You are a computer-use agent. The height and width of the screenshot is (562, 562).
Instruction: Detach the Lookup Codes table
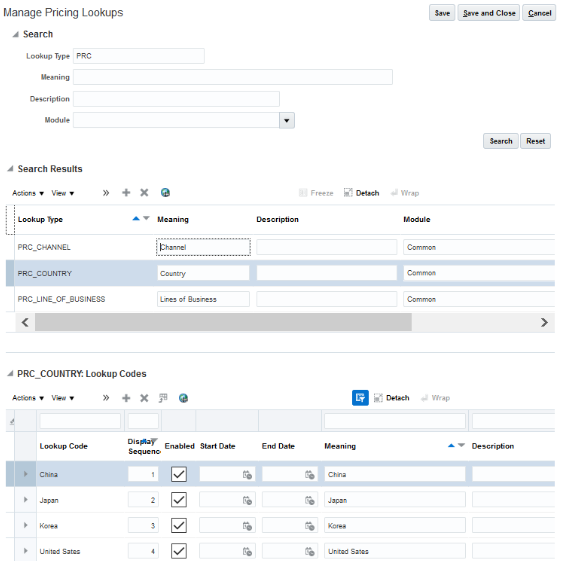[392, 398]
